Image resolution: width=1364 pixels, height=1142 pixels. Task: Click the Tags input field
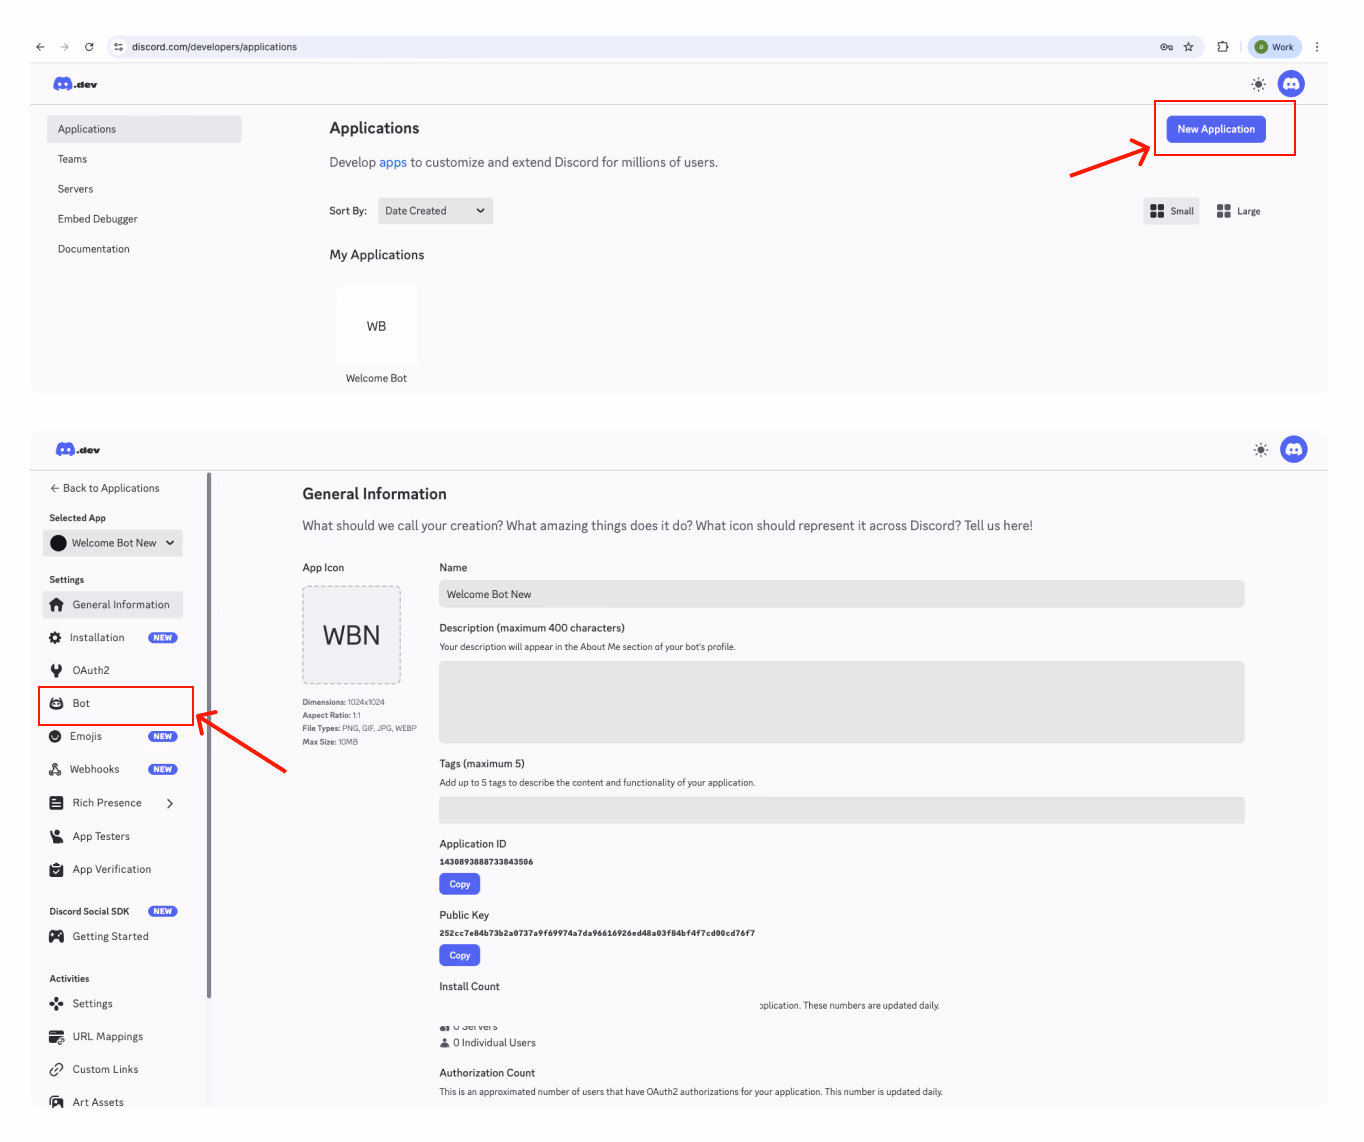click(841, 810)
